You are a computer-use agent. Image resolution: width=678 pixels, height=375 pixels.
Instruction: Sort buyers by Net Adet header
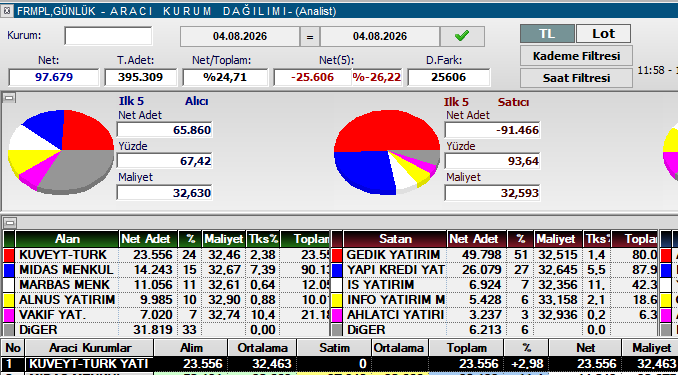click(x=148, y=239)
